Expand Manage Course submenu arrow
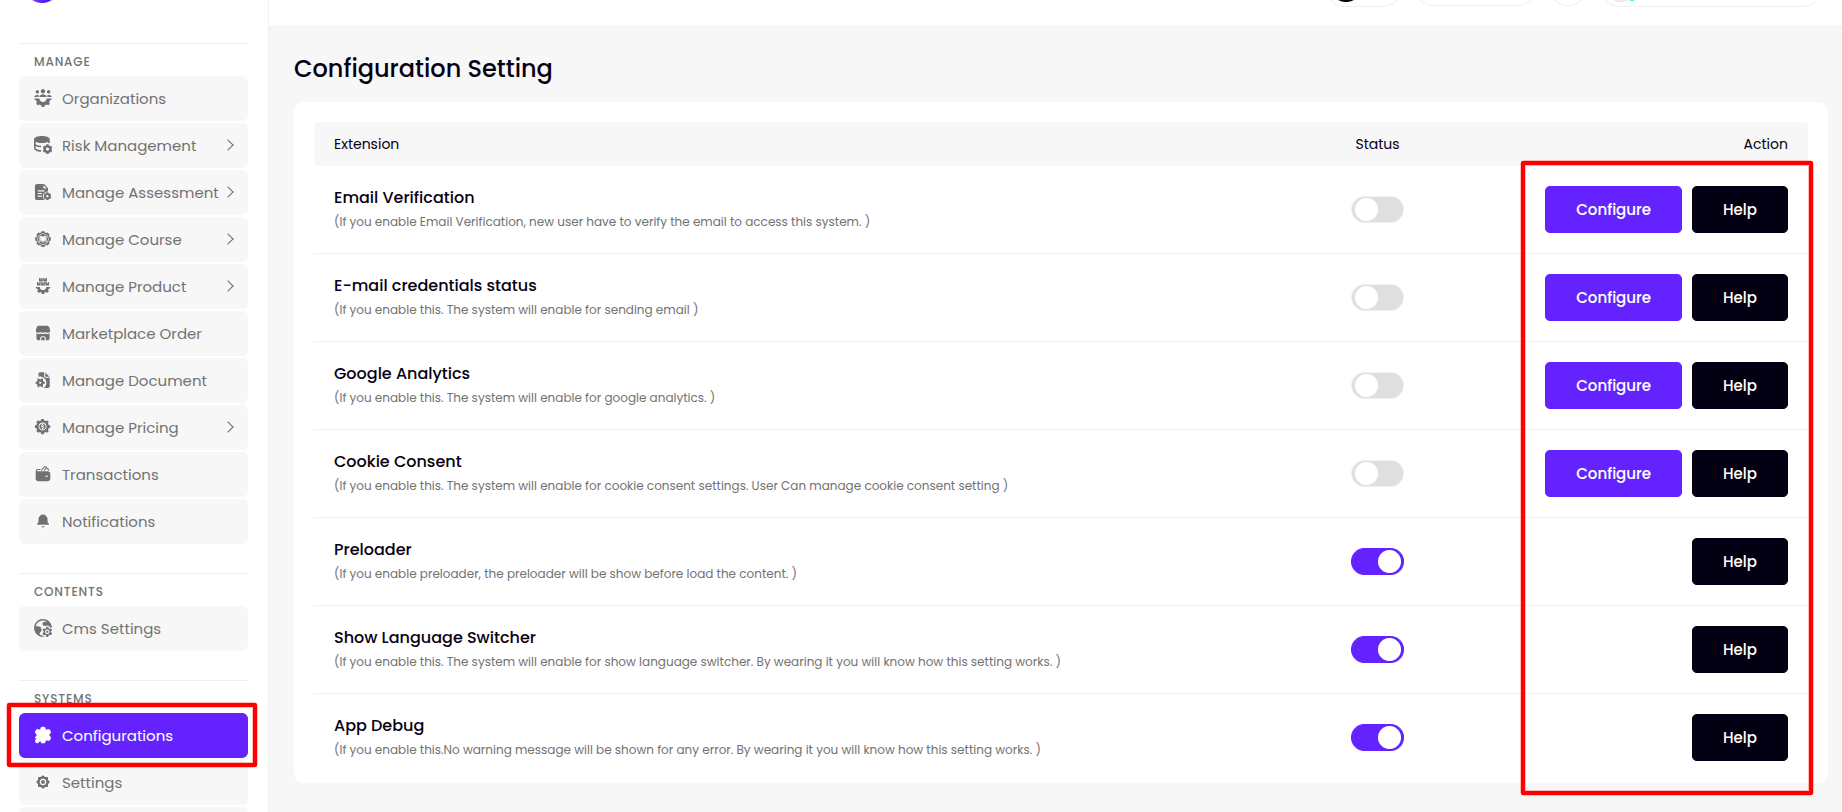Image resolution: width=1842 pixels, height=812 pixels. click(x=230, y=239)
